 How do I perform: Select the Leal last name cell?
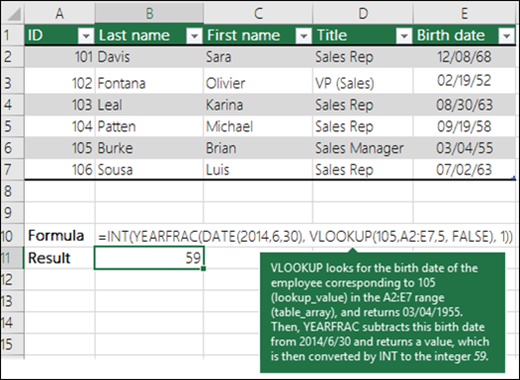149,105
